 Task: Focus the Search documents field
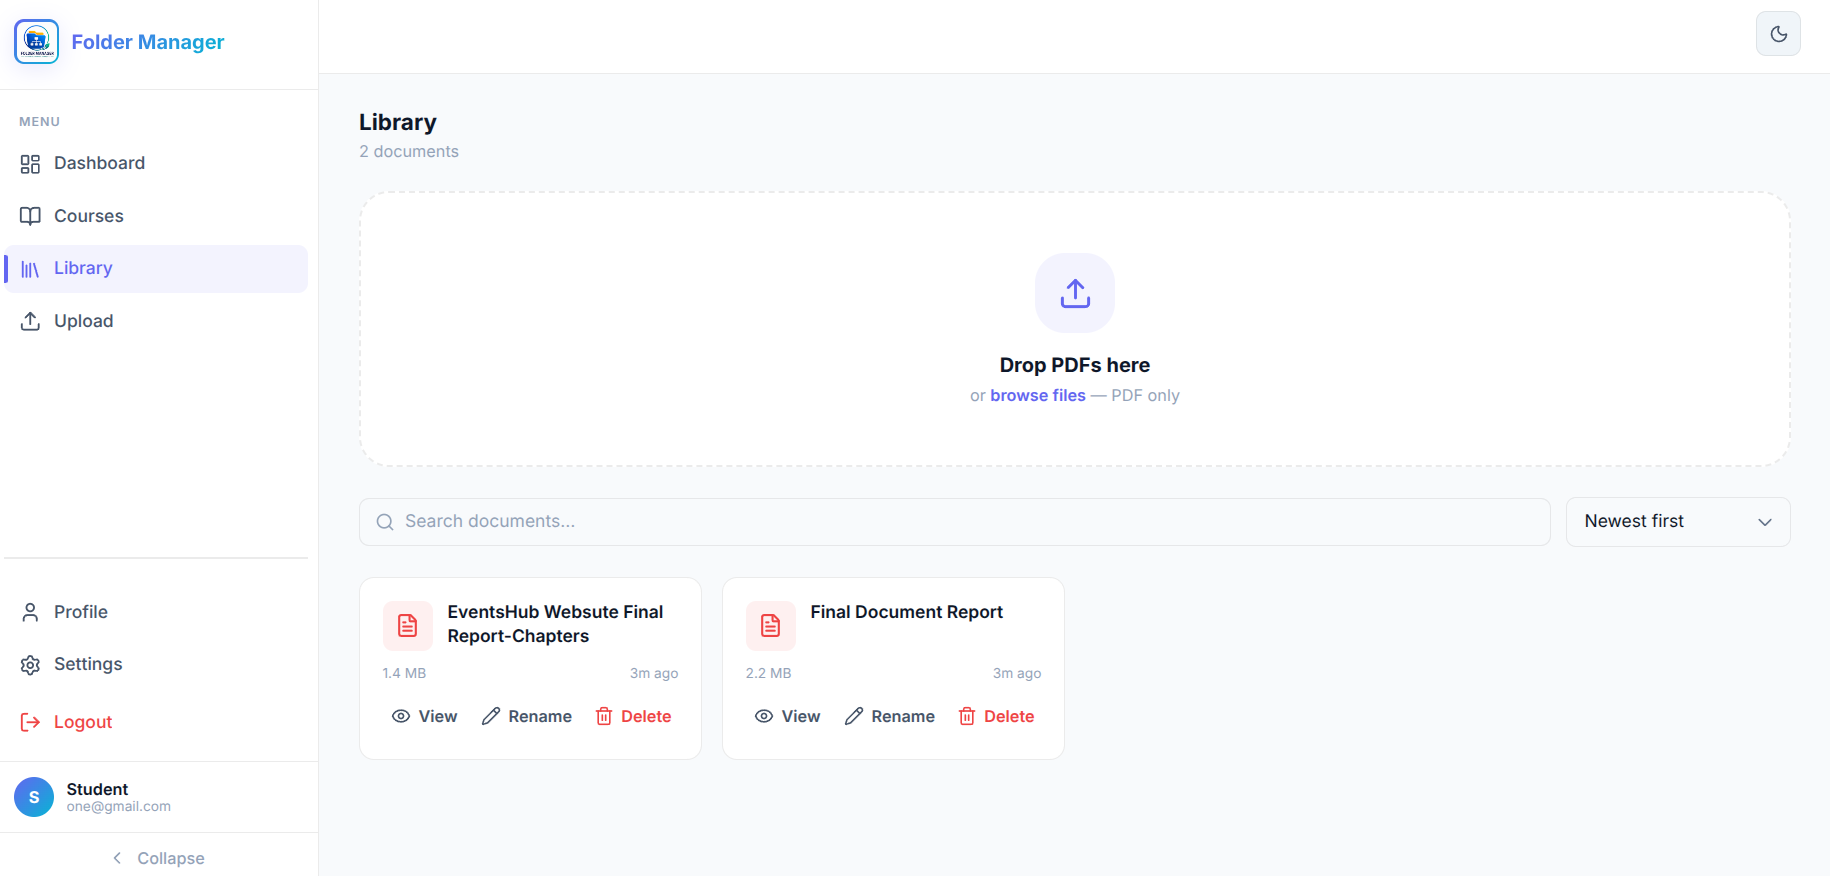coord(955,522)
